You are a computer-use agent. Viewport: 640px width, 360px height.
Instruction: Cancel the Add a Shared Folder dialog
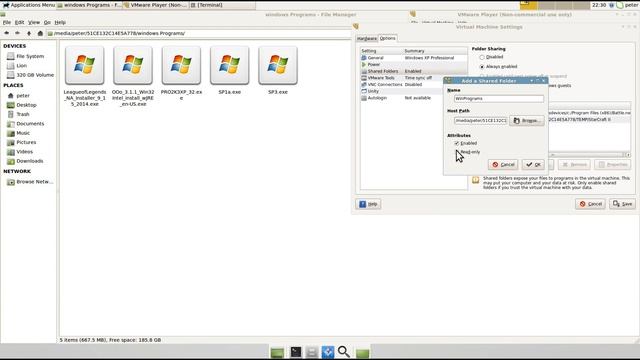503,164
